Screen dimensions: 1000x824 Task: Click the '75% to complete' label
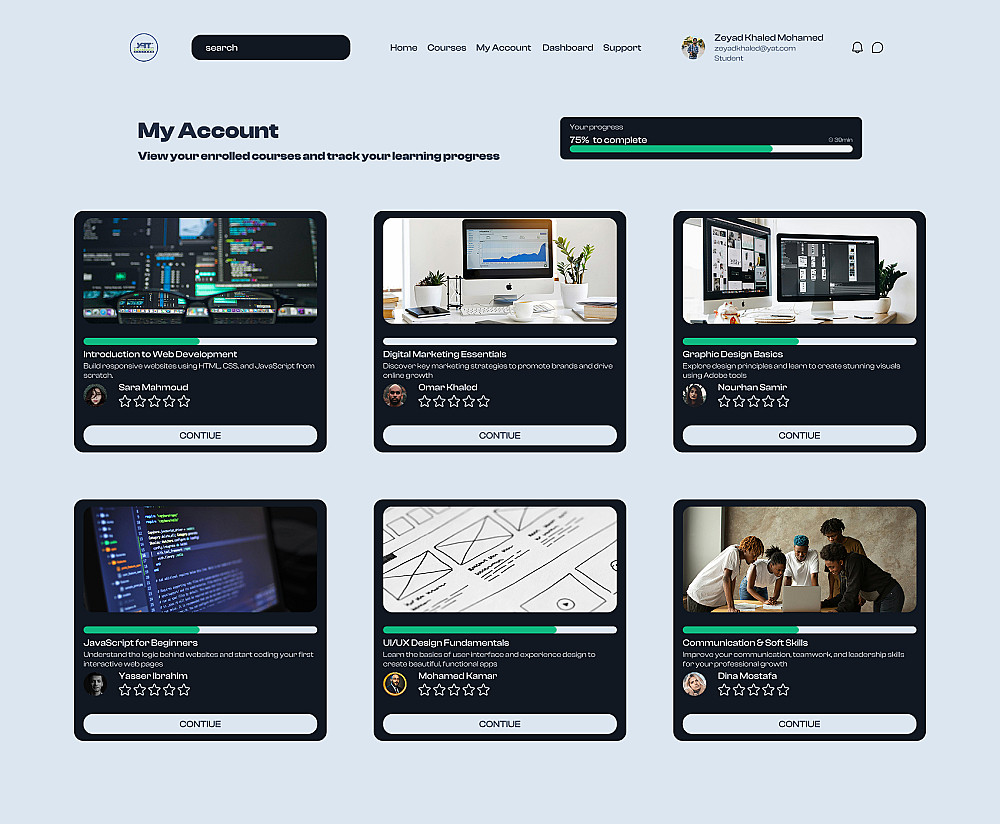[x=608, y=140]
